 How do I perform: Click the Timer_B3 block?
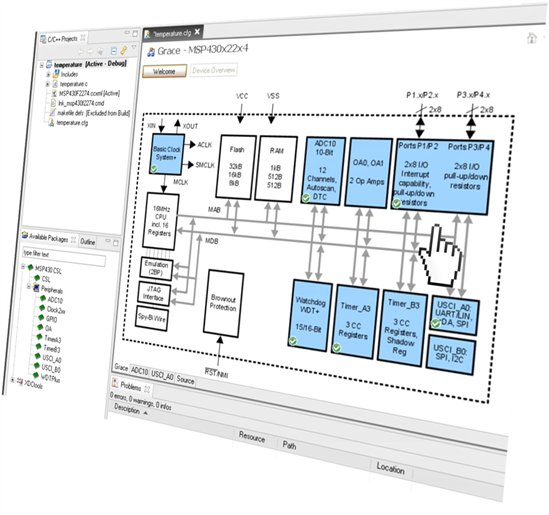point(402,328)
